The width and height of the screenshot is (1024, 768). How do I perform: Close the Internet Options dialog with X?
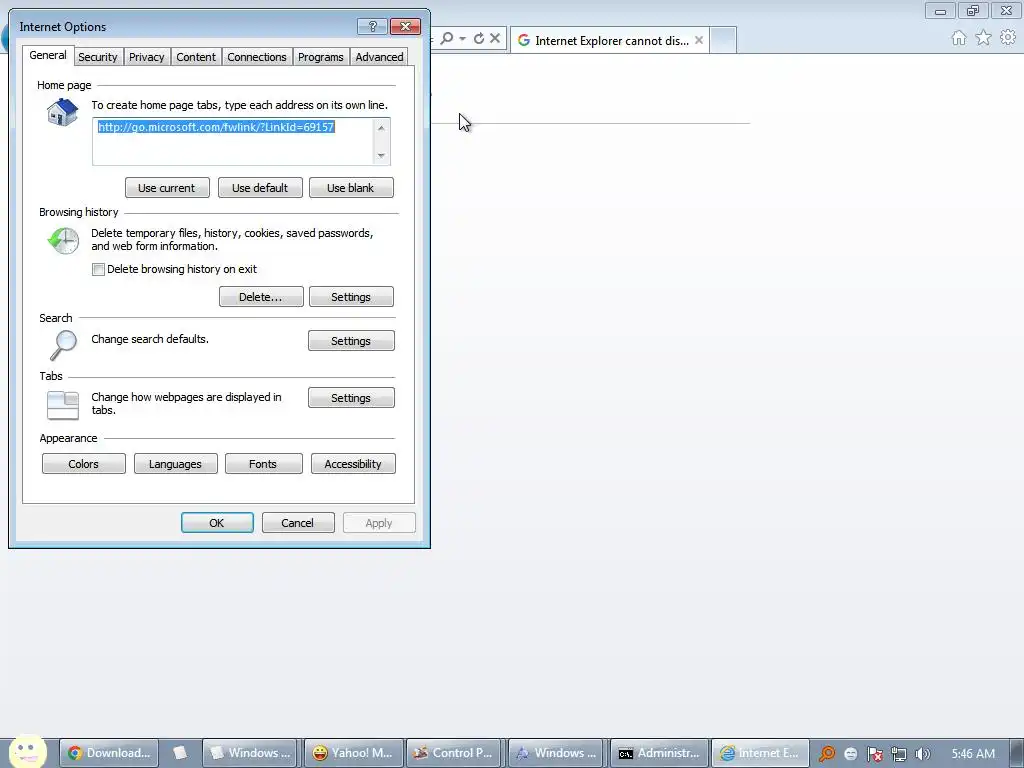click(405, 26)
